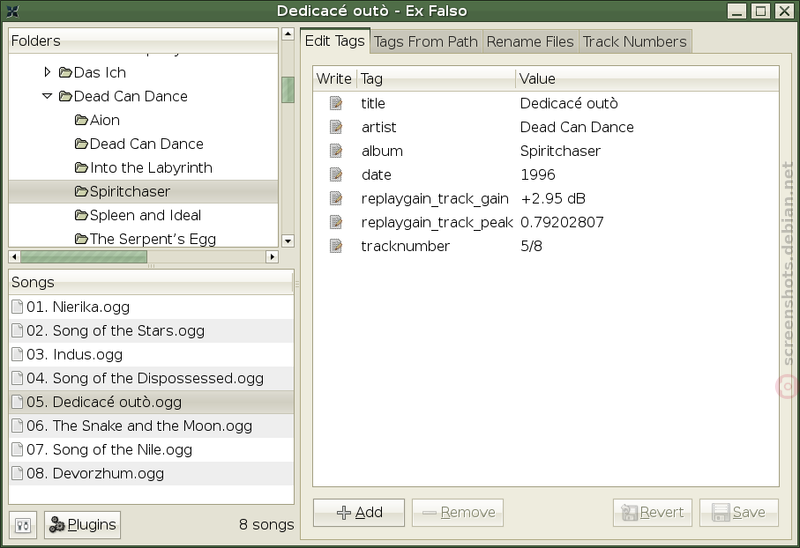Click the artist value Dead Can Dance
The width and height of the screenshot is (800, 548).
coord(577,127)
